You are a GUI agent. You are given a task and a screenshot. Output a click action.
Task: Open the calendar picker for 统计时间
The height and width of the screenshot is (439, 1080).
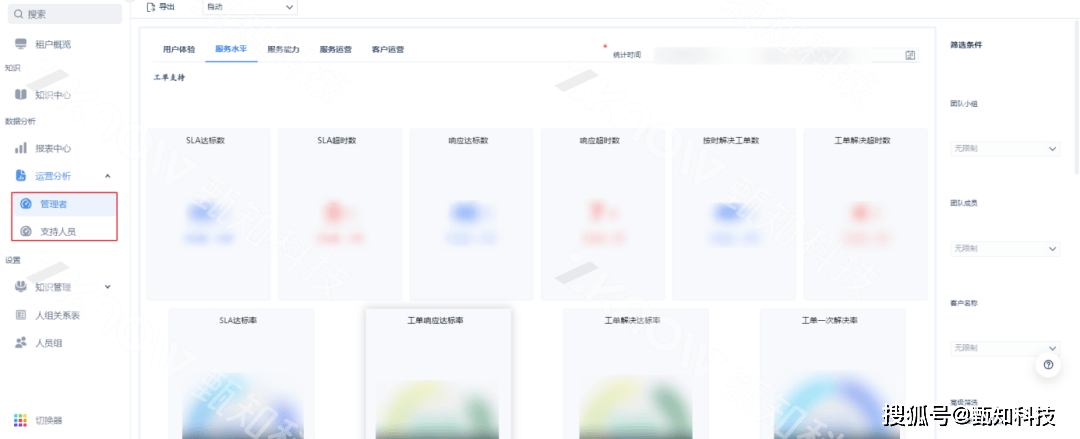[910, 55]
